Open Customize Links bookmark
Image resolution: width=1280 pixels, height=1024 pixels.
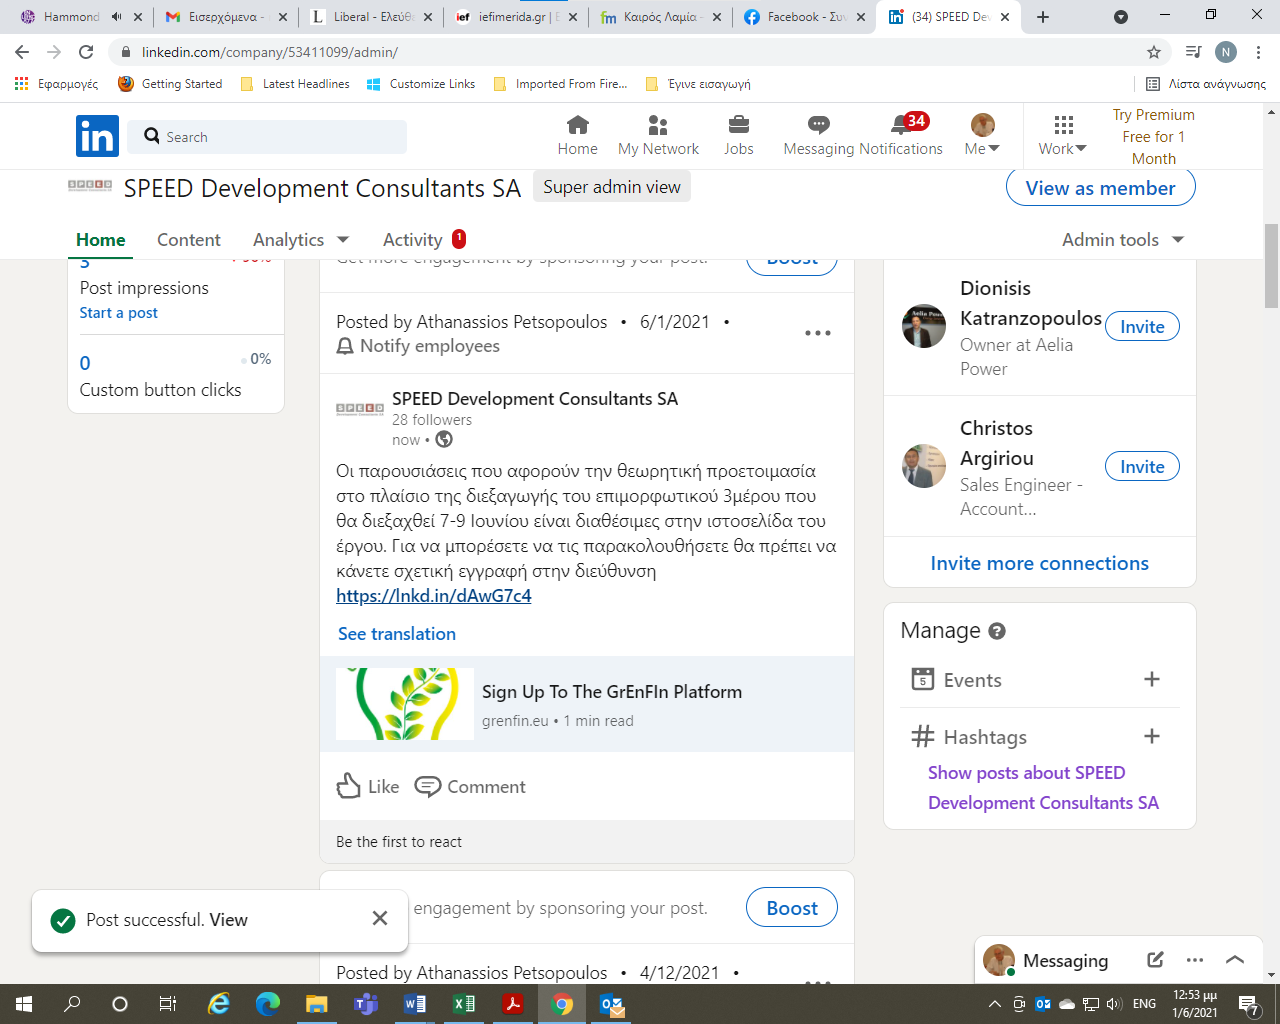point(421,84)
